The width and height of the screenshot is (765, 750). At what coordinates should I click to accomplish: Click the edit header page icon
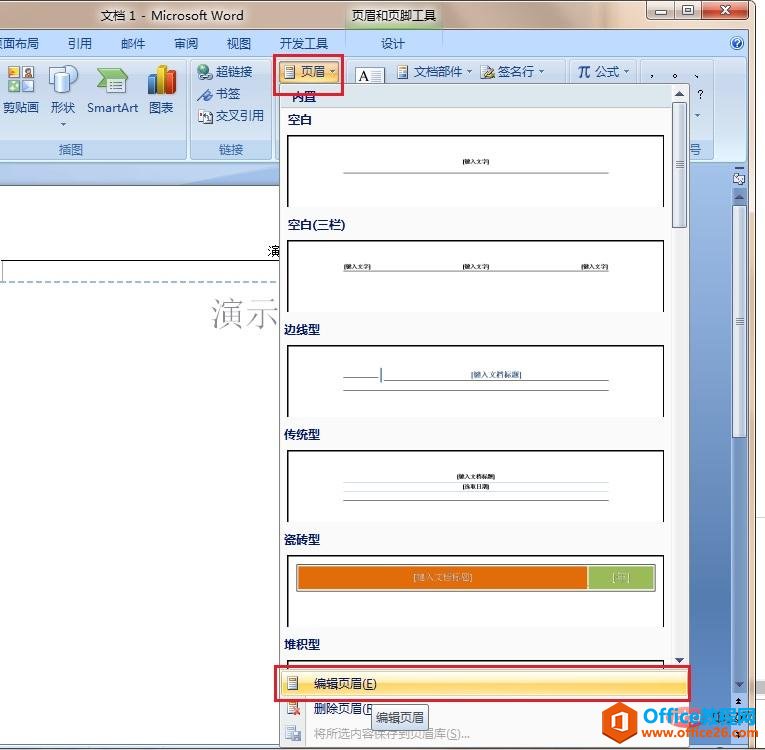coord(293,683)
